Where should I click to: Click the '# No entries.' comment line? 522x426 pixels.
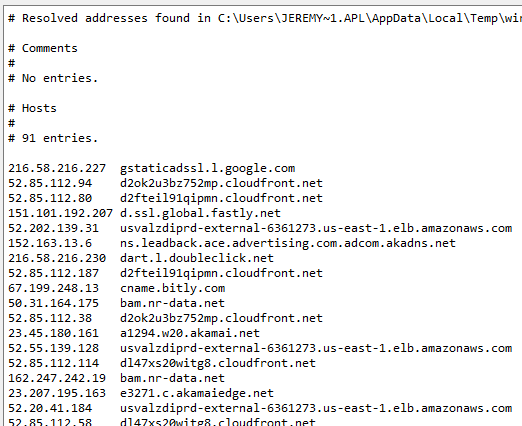coord(53,78)
